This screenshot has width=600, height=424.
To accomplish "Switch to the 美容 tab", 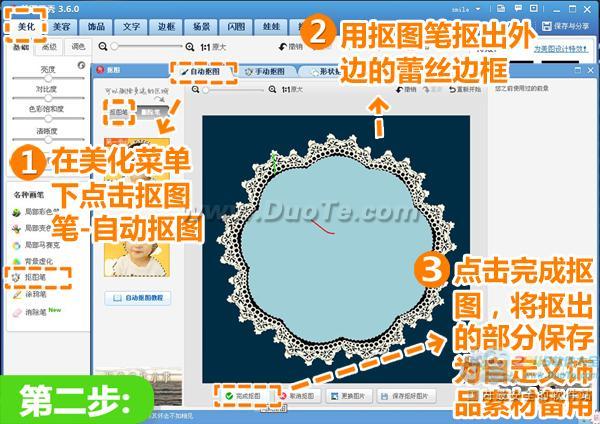I will click(x=61, y=27).
